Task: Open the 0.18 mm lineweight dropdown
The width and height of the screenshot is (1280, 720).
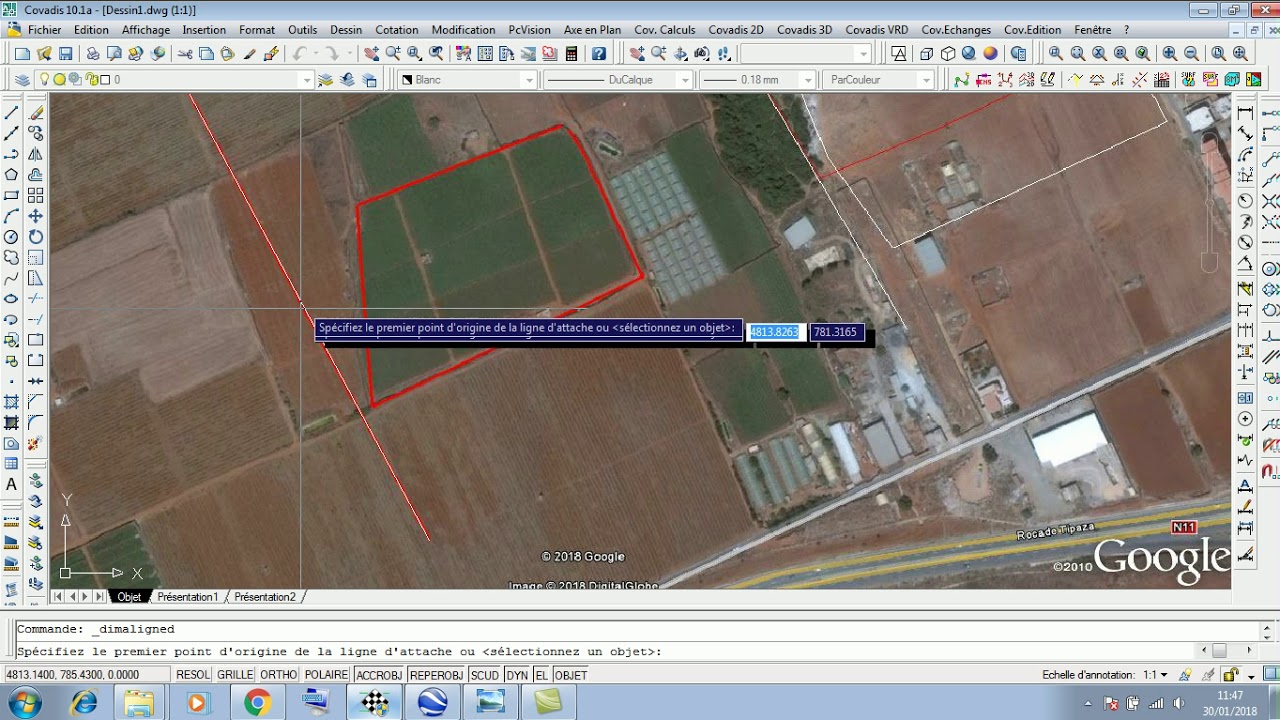Action: point(757,80)
